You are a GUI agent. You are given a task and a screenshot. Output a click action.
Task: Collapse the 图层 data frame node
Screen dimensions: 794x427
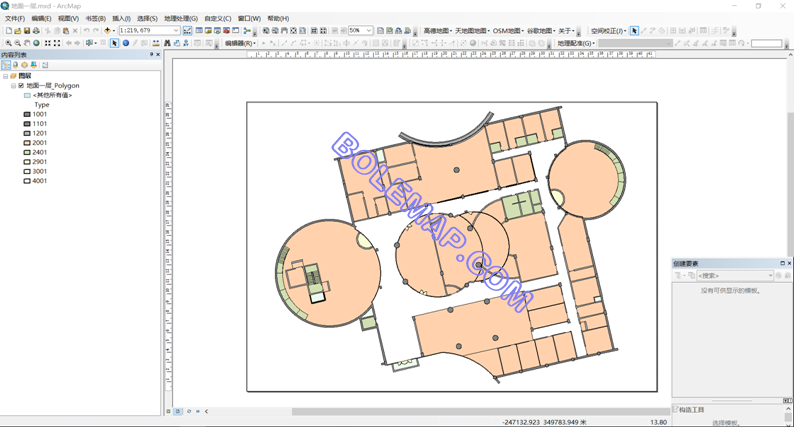pyautogui.click(x=6, y=76)
